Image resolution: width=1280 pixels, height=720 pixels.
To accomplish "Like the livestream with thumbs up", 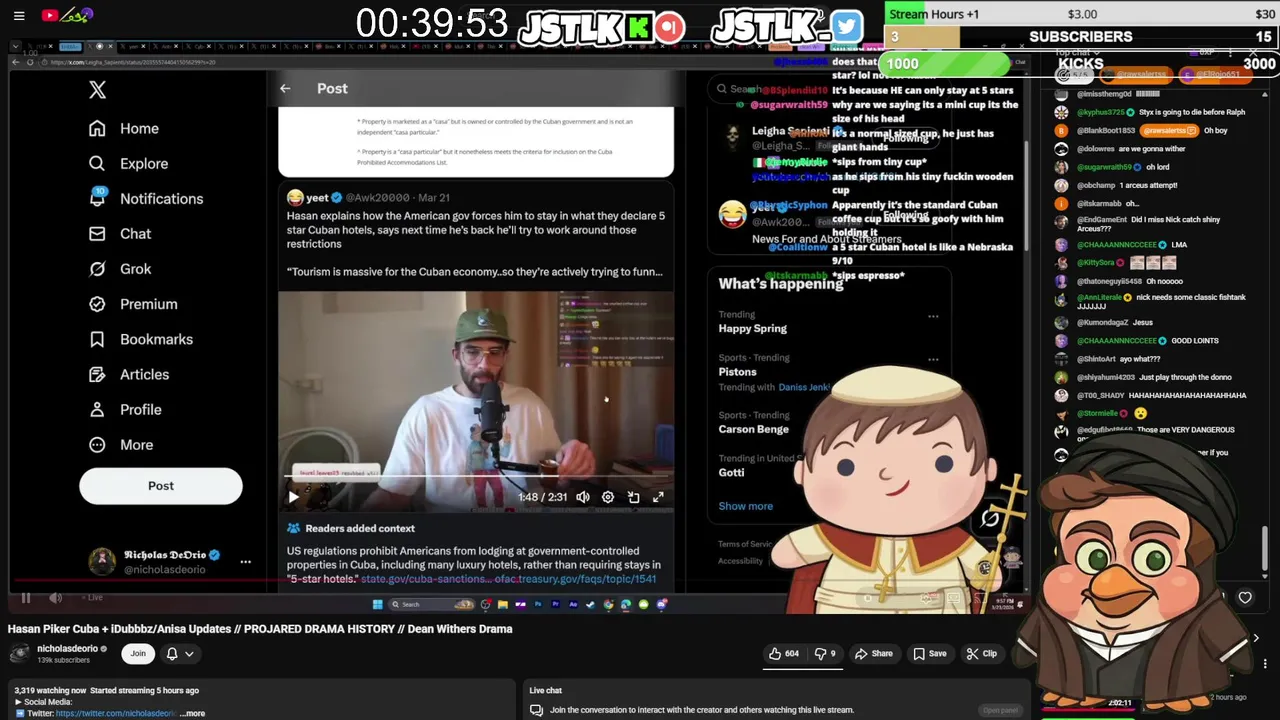I will point(783,654).
